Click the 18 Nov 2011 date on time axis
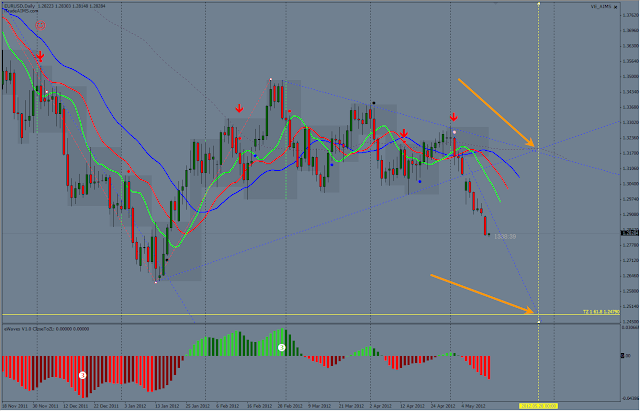 click(x=16, y=406)
